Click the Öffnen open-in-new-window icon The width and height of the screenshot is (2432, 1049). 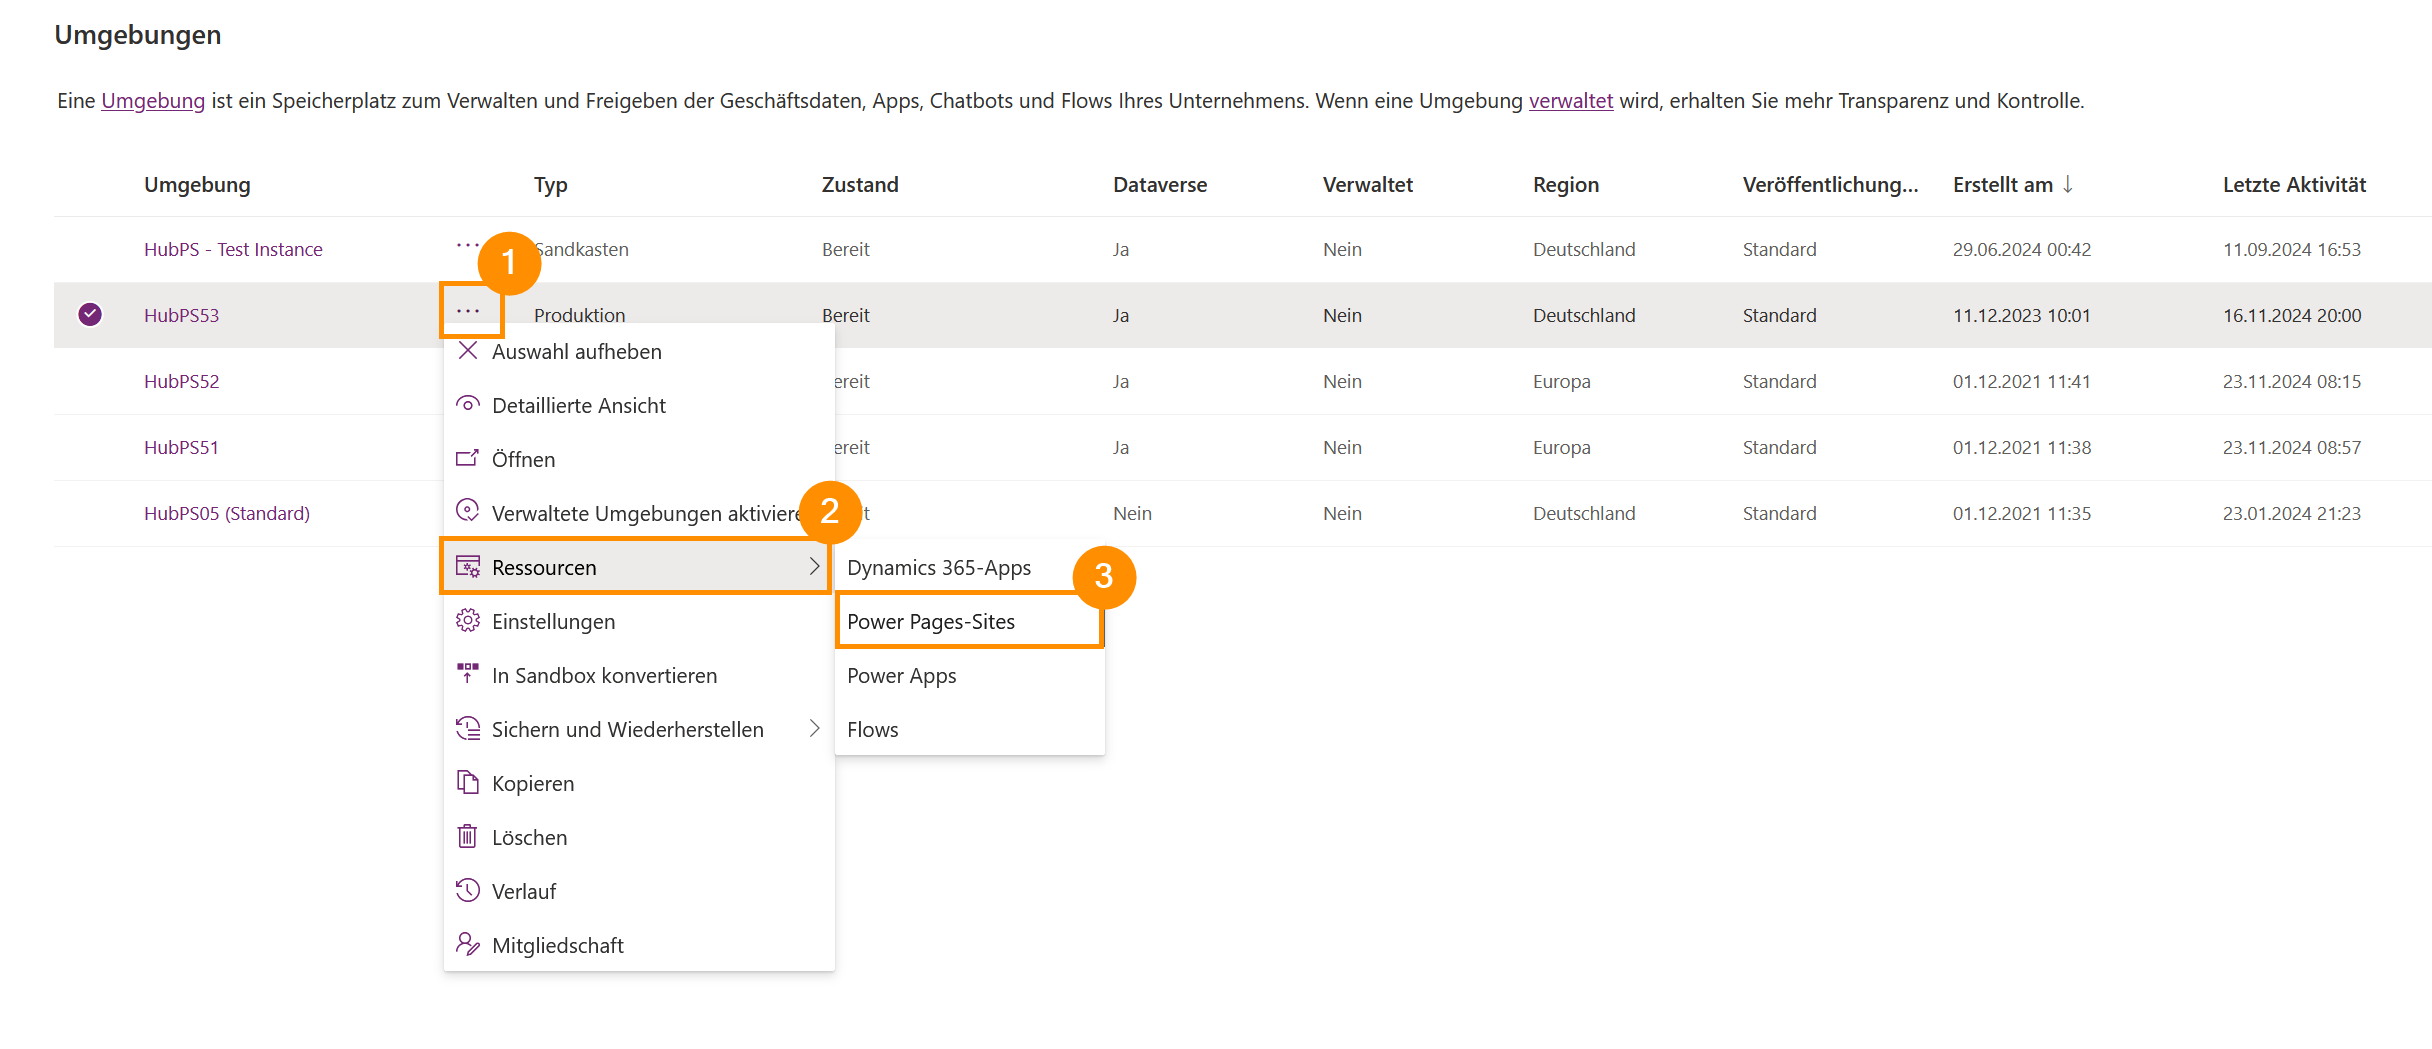pyautogui.click(x=467, y=459)
